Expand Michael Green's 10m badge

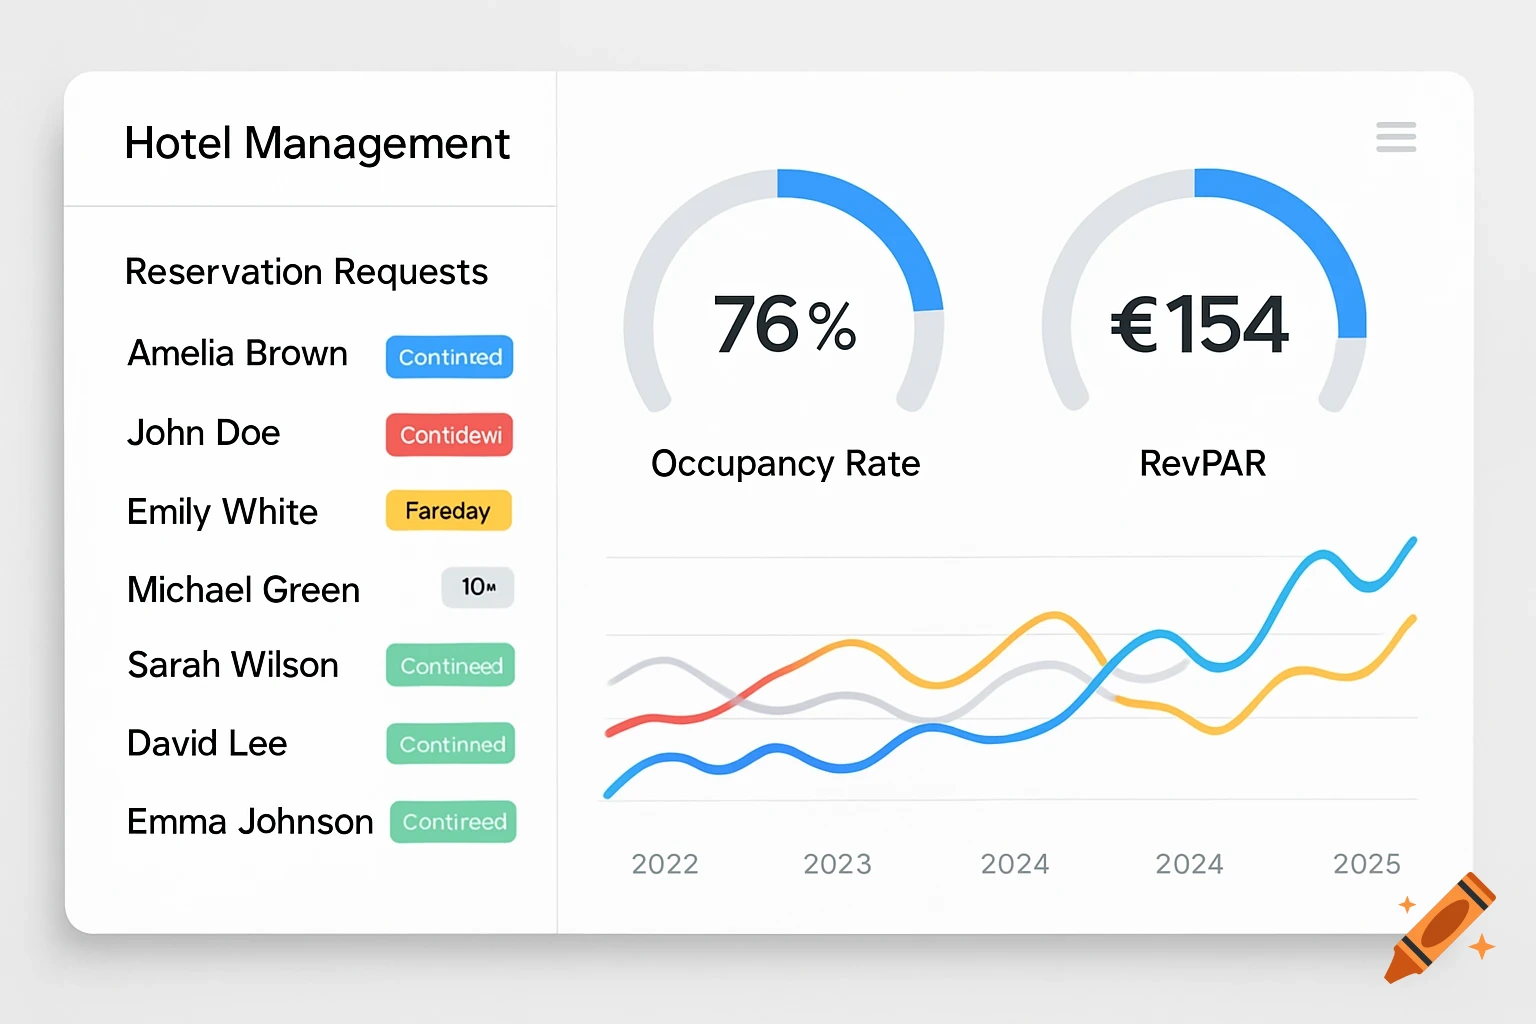pyautogui.click(x=477, y=588)
